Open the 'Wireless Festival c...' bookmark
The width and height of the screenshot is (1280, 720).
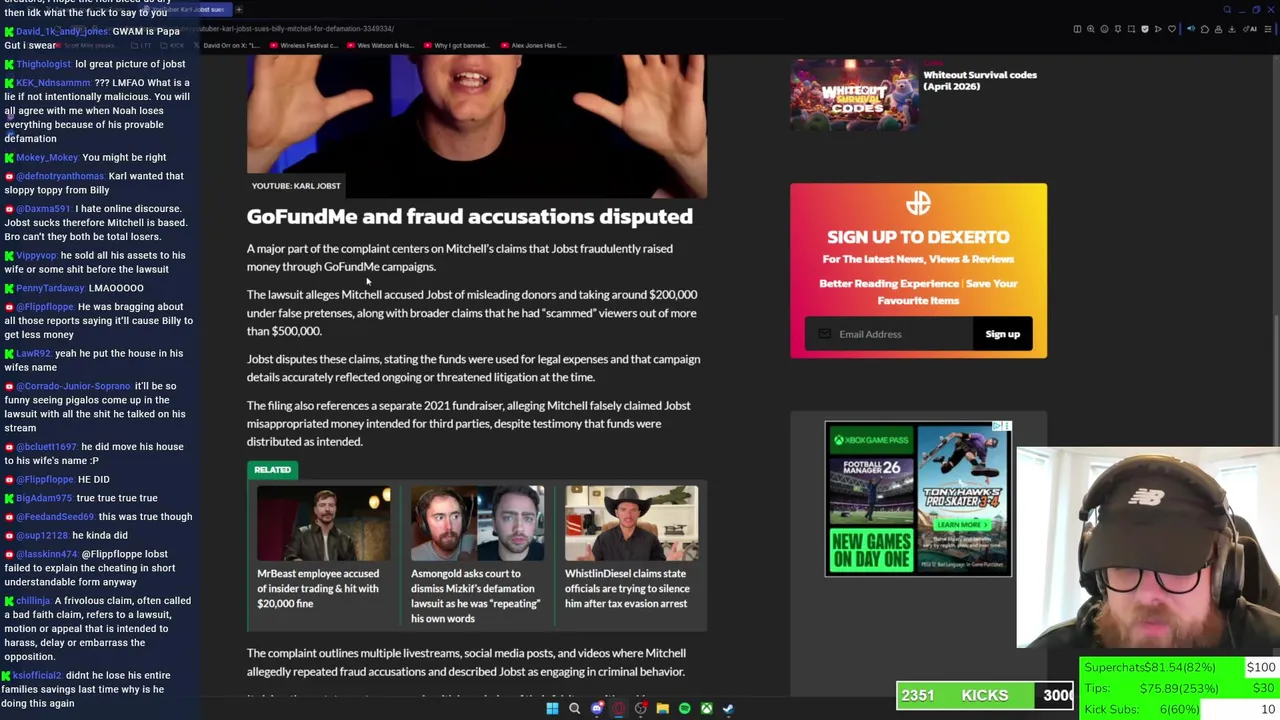(x=304, y=45)
